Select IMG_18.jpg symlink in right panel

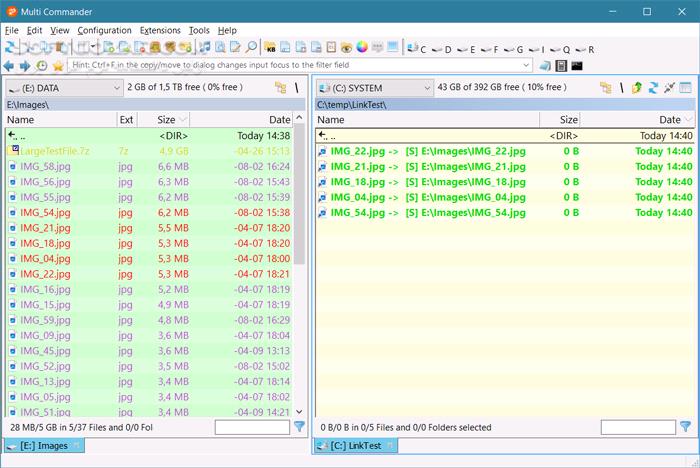pos(505,182)
